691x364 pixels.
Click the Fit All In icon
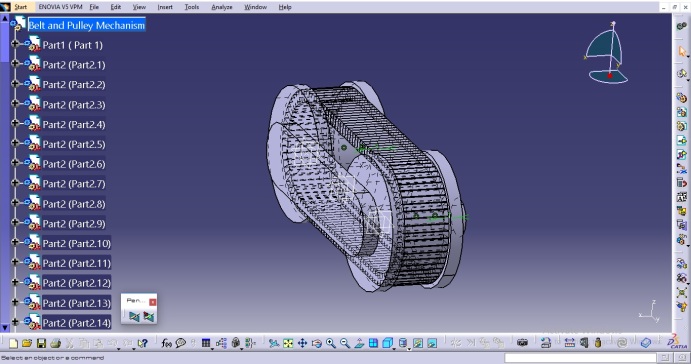click(x=288, y=343)
